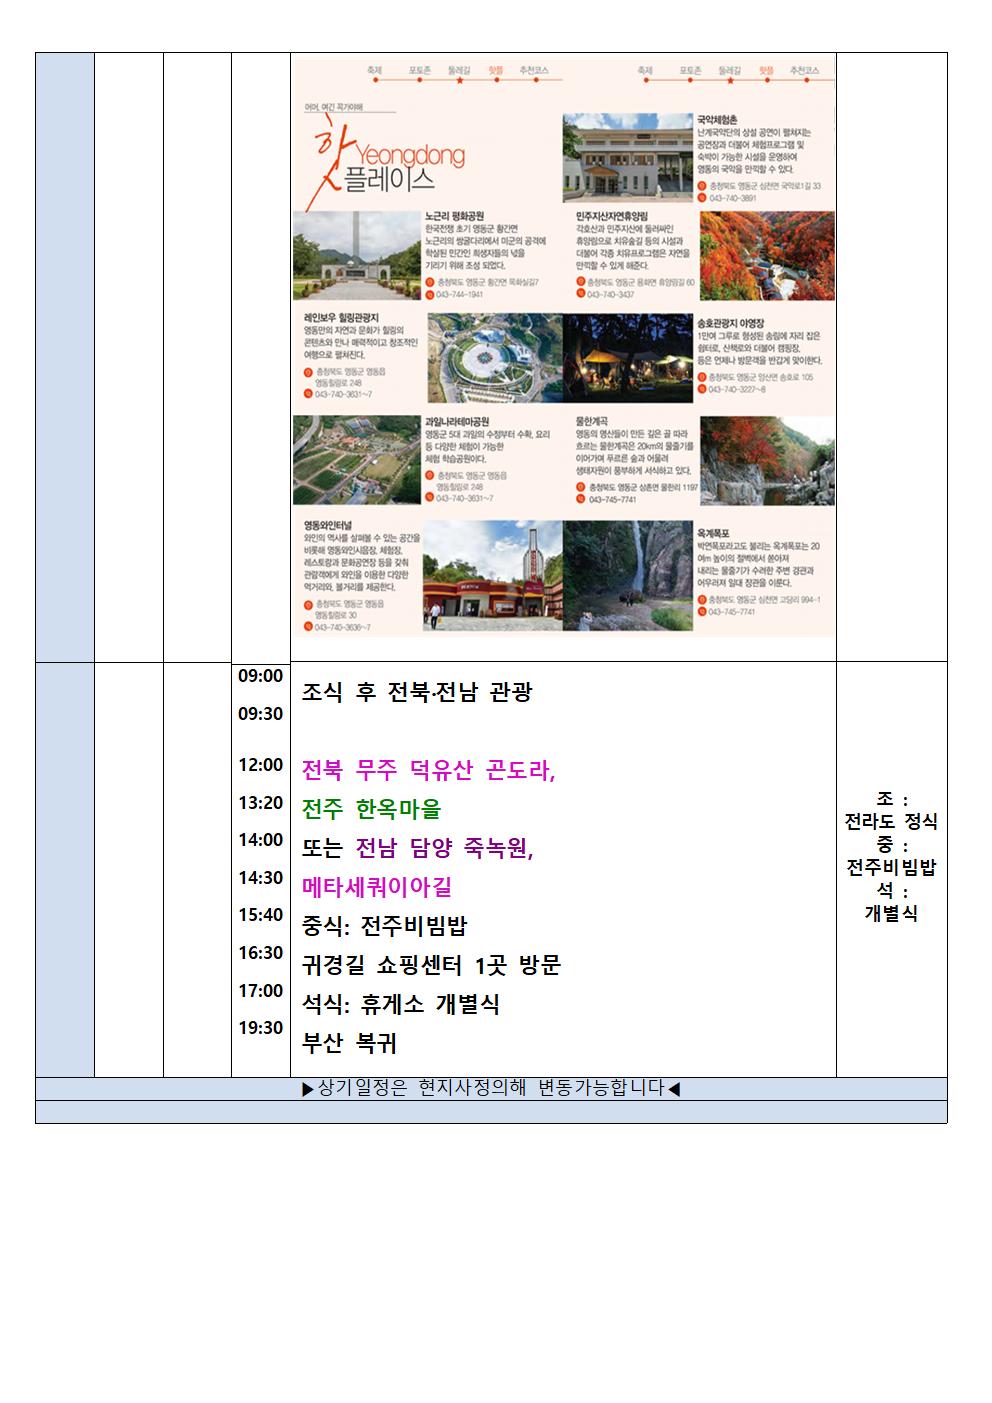992x1403 pixels.
Task: Open the 옥계폭포 waterfall photo
Action: [628, 575]
